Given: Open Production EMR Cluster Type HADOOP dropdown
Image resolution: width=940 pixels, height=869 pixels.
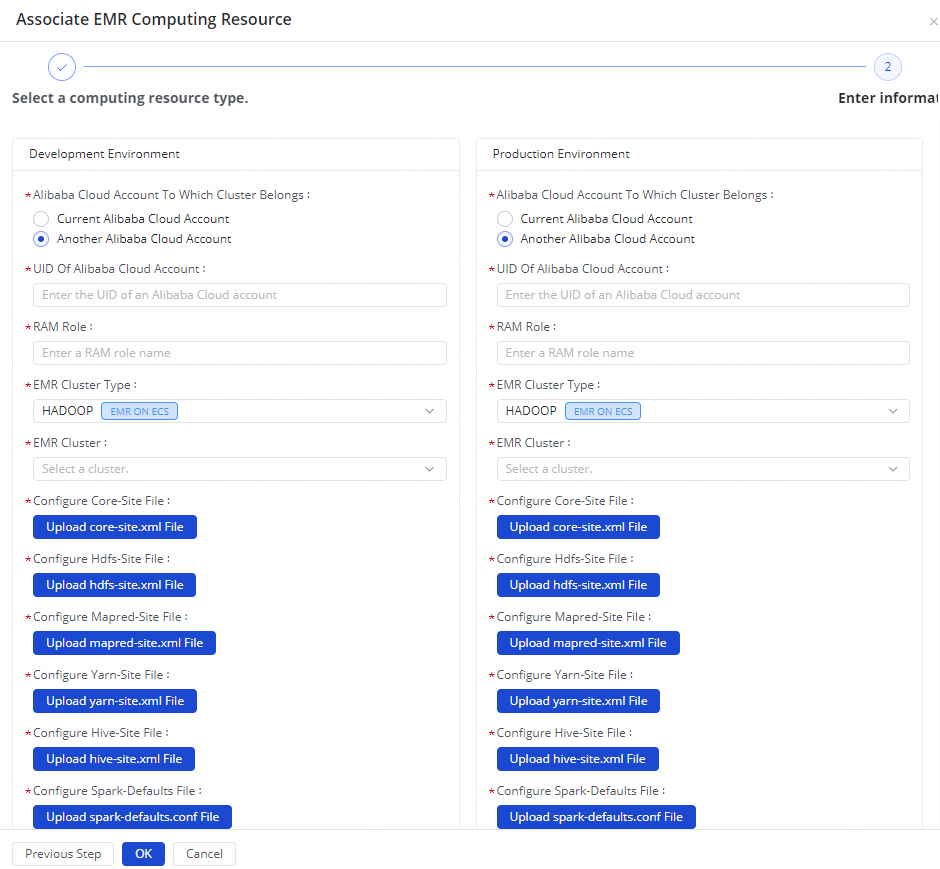Looking at the screenshot, I should pos(703,411).
